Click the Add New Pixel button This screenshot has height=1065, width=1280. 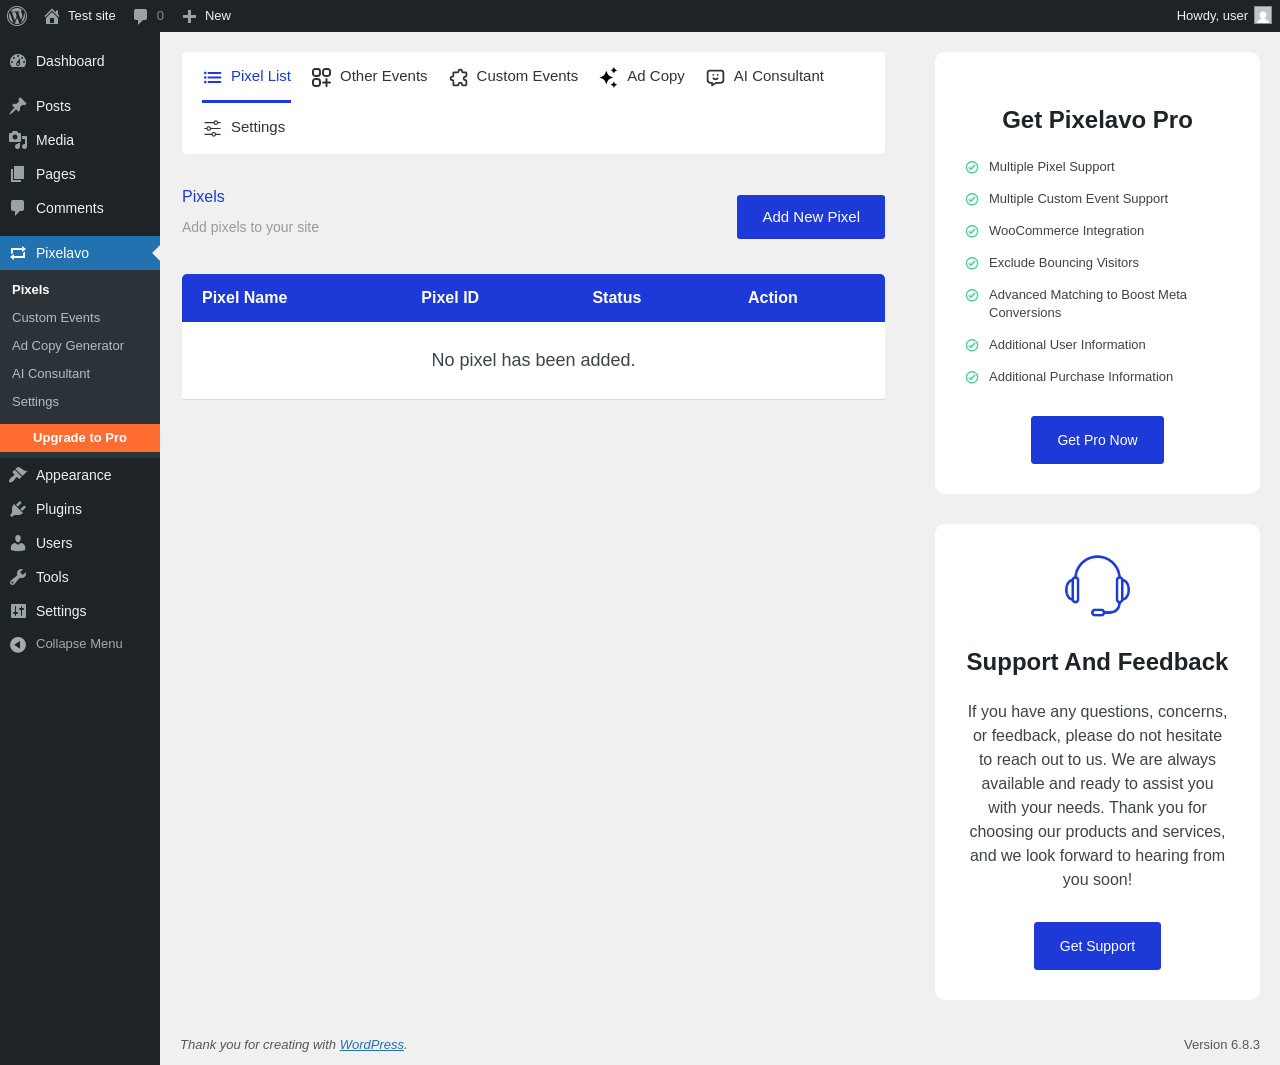(x=811, y=217)
